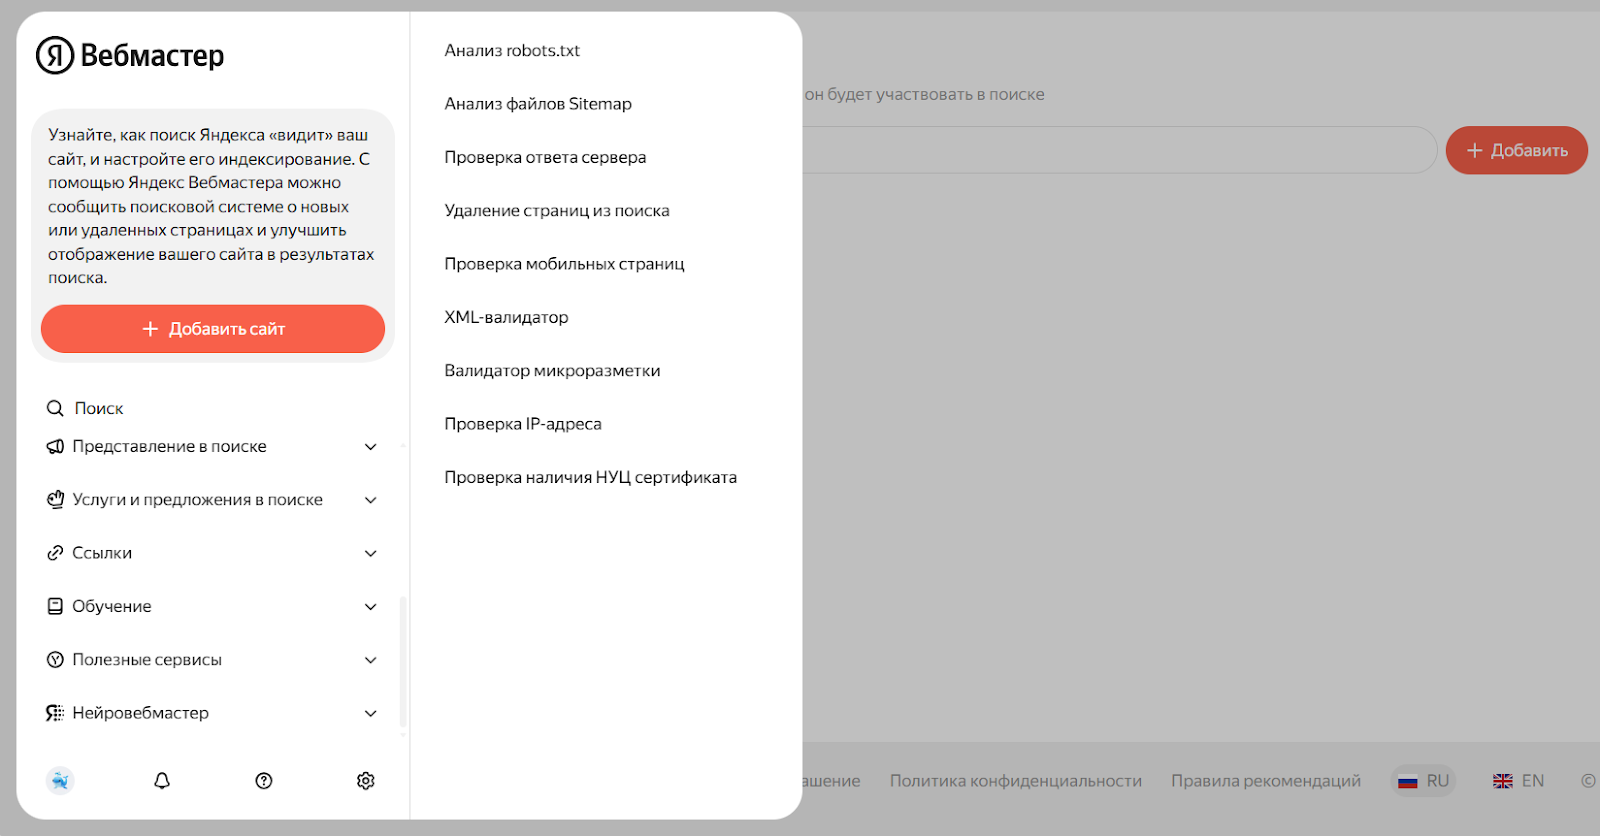
Task: Open the help question mark icon
Action: (x=264, y=781)
